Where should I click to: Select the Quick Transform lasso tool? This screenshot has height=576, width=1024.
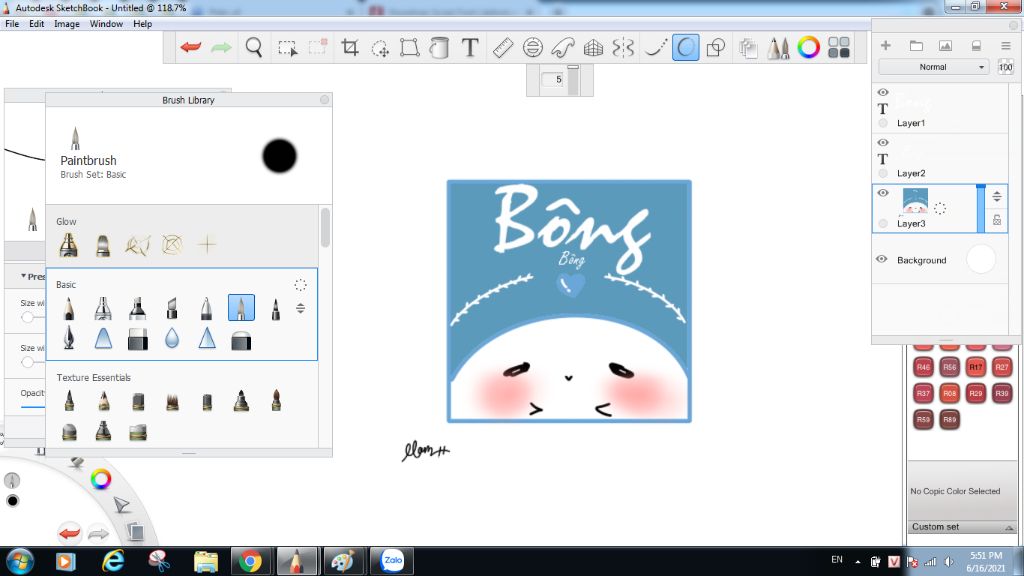tap(380, 48)
